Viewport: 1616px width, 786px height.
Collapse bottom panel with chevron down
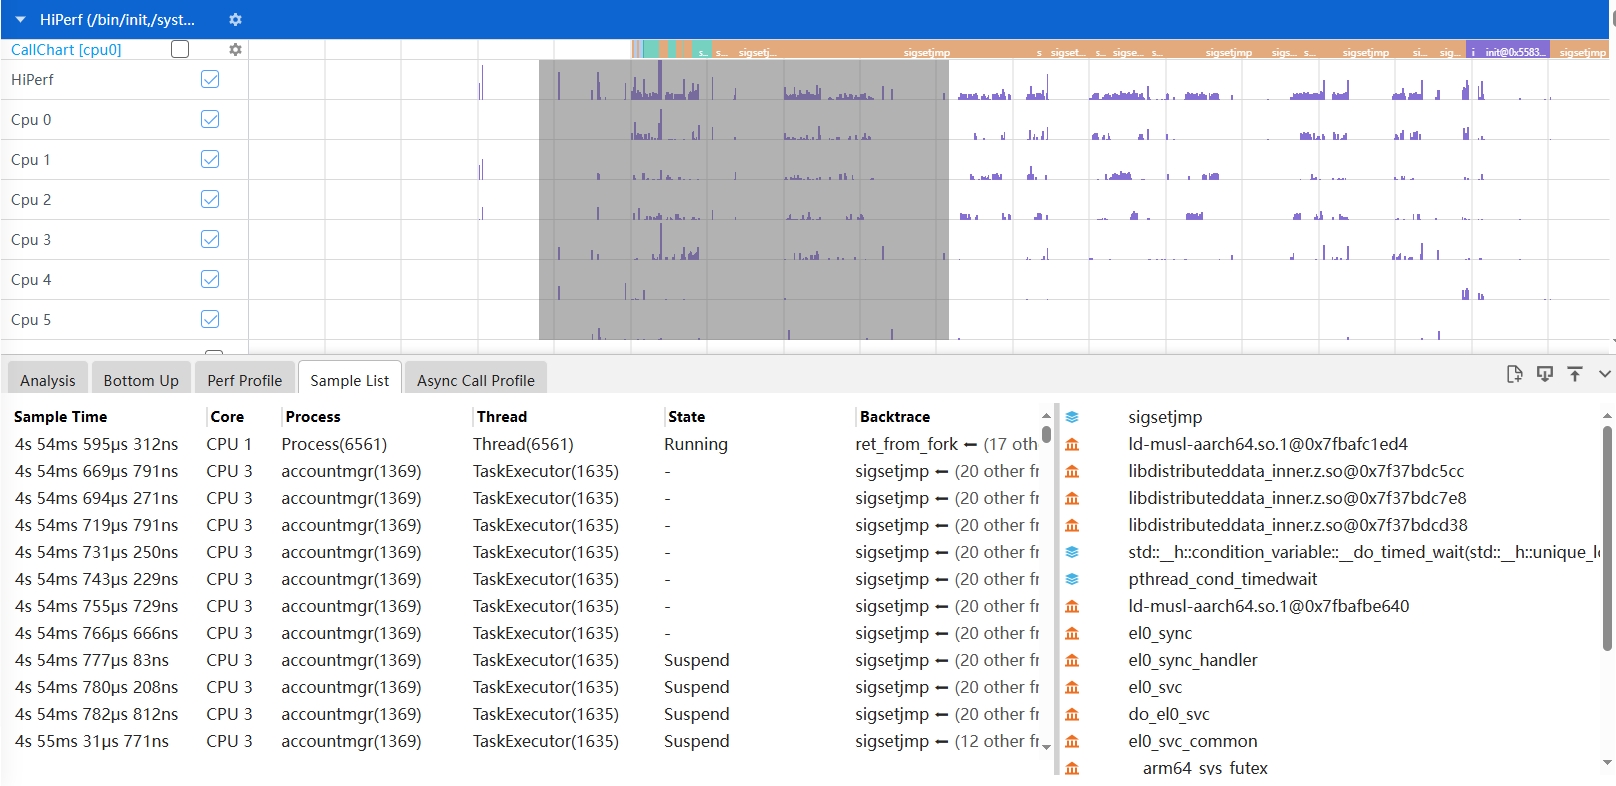[1604, 374]
